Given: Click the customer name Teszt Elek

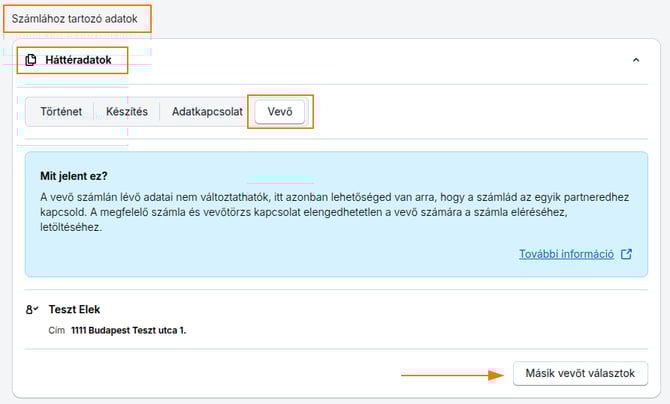Looking at the screenshot, I should (x=75, y=310).
